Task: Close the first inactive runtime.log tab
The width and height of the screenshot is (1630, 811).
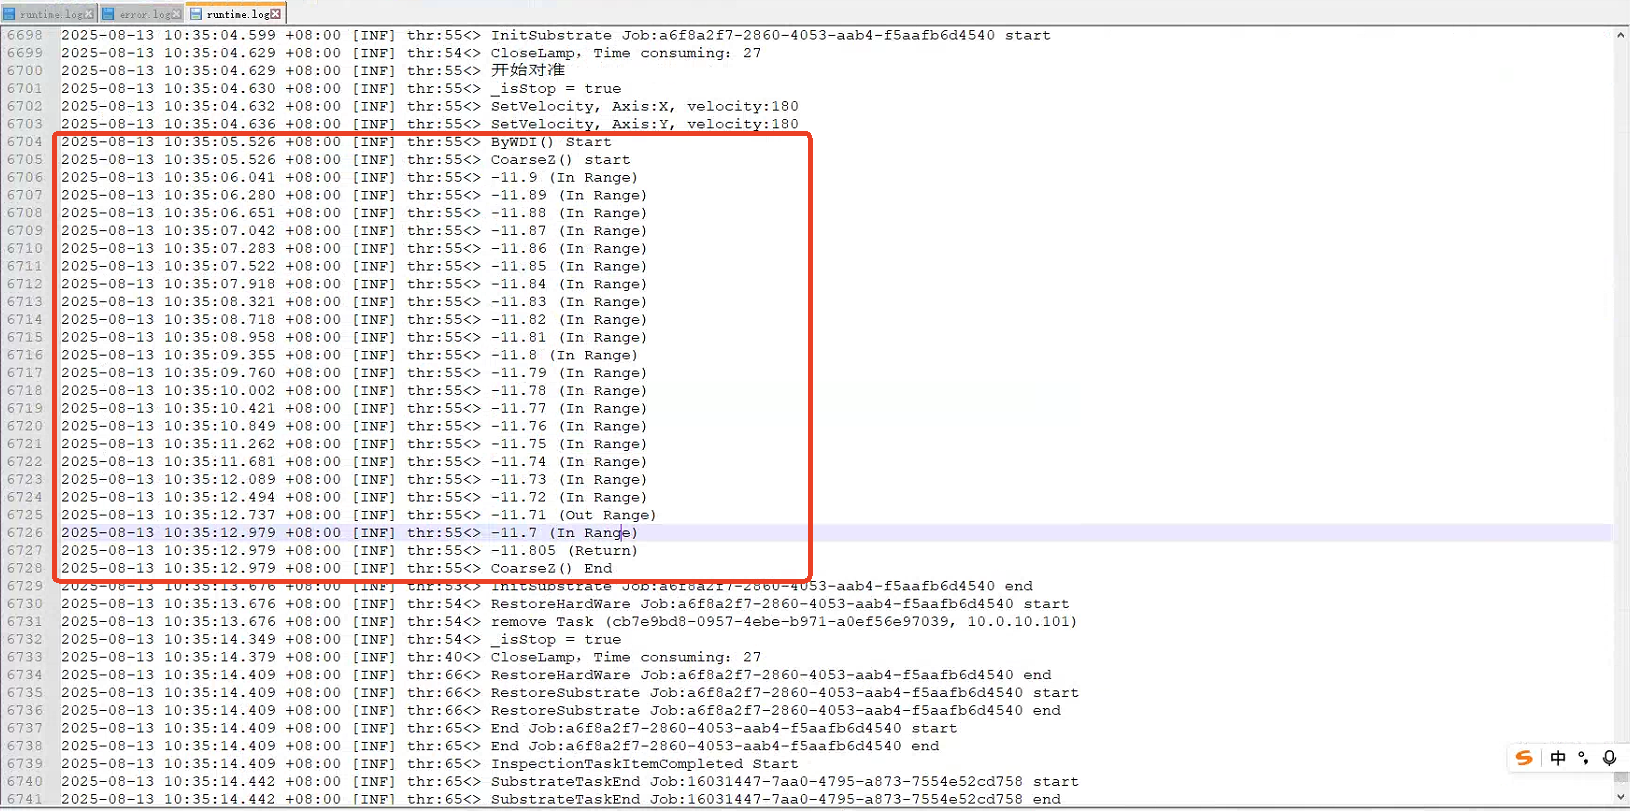Action: [89, 14]
